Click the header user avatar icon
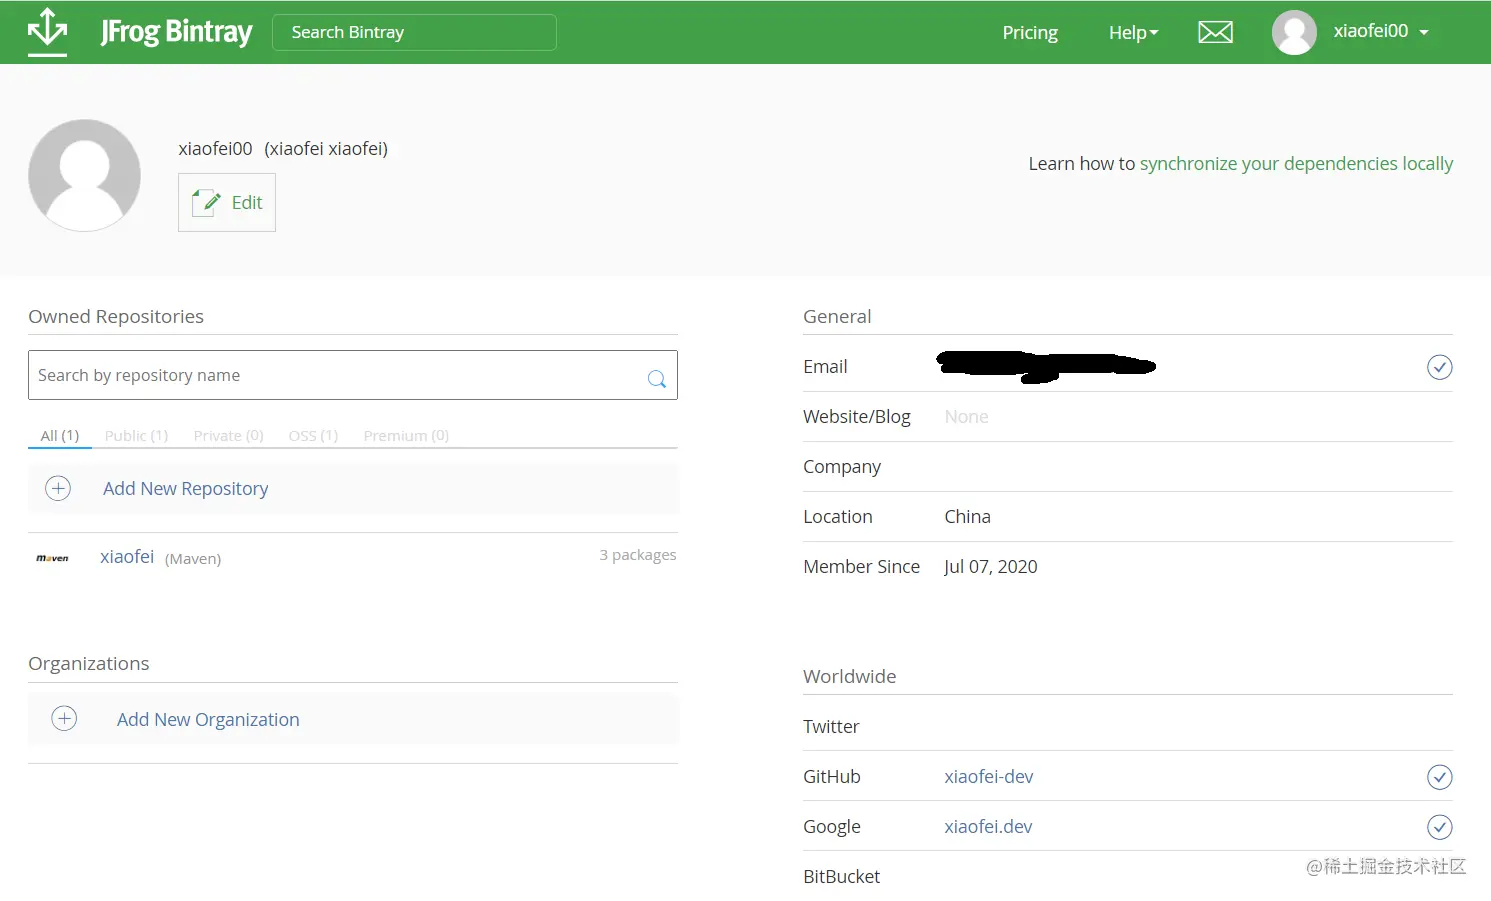Screen dimensions: 1491x901 point(1293,32)
